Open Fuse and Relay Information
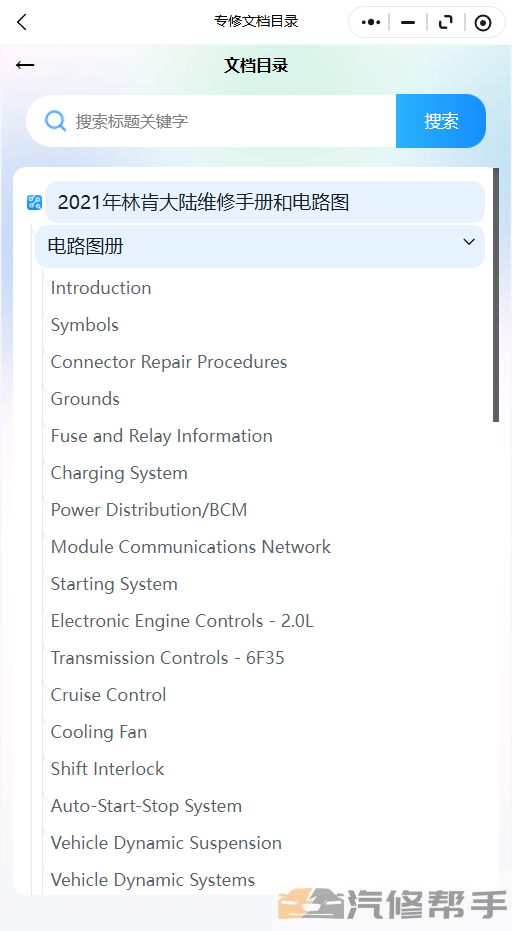The height and width of the screenshot is (931, 512). click(162, 436)
